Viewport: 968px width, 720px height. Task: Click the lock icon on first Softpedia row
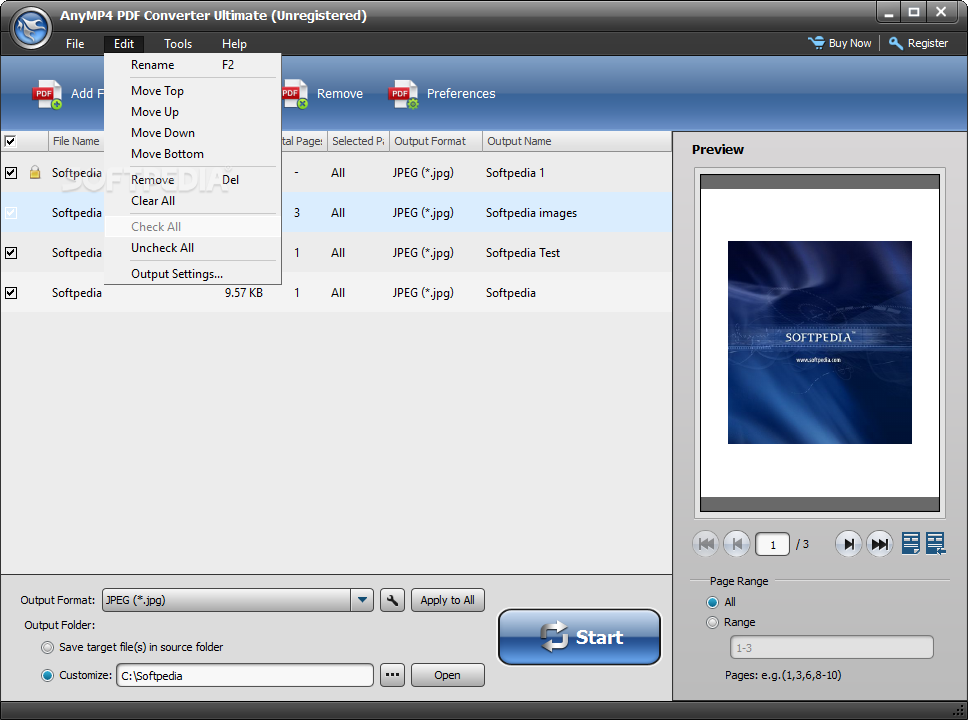coord(35,172)
